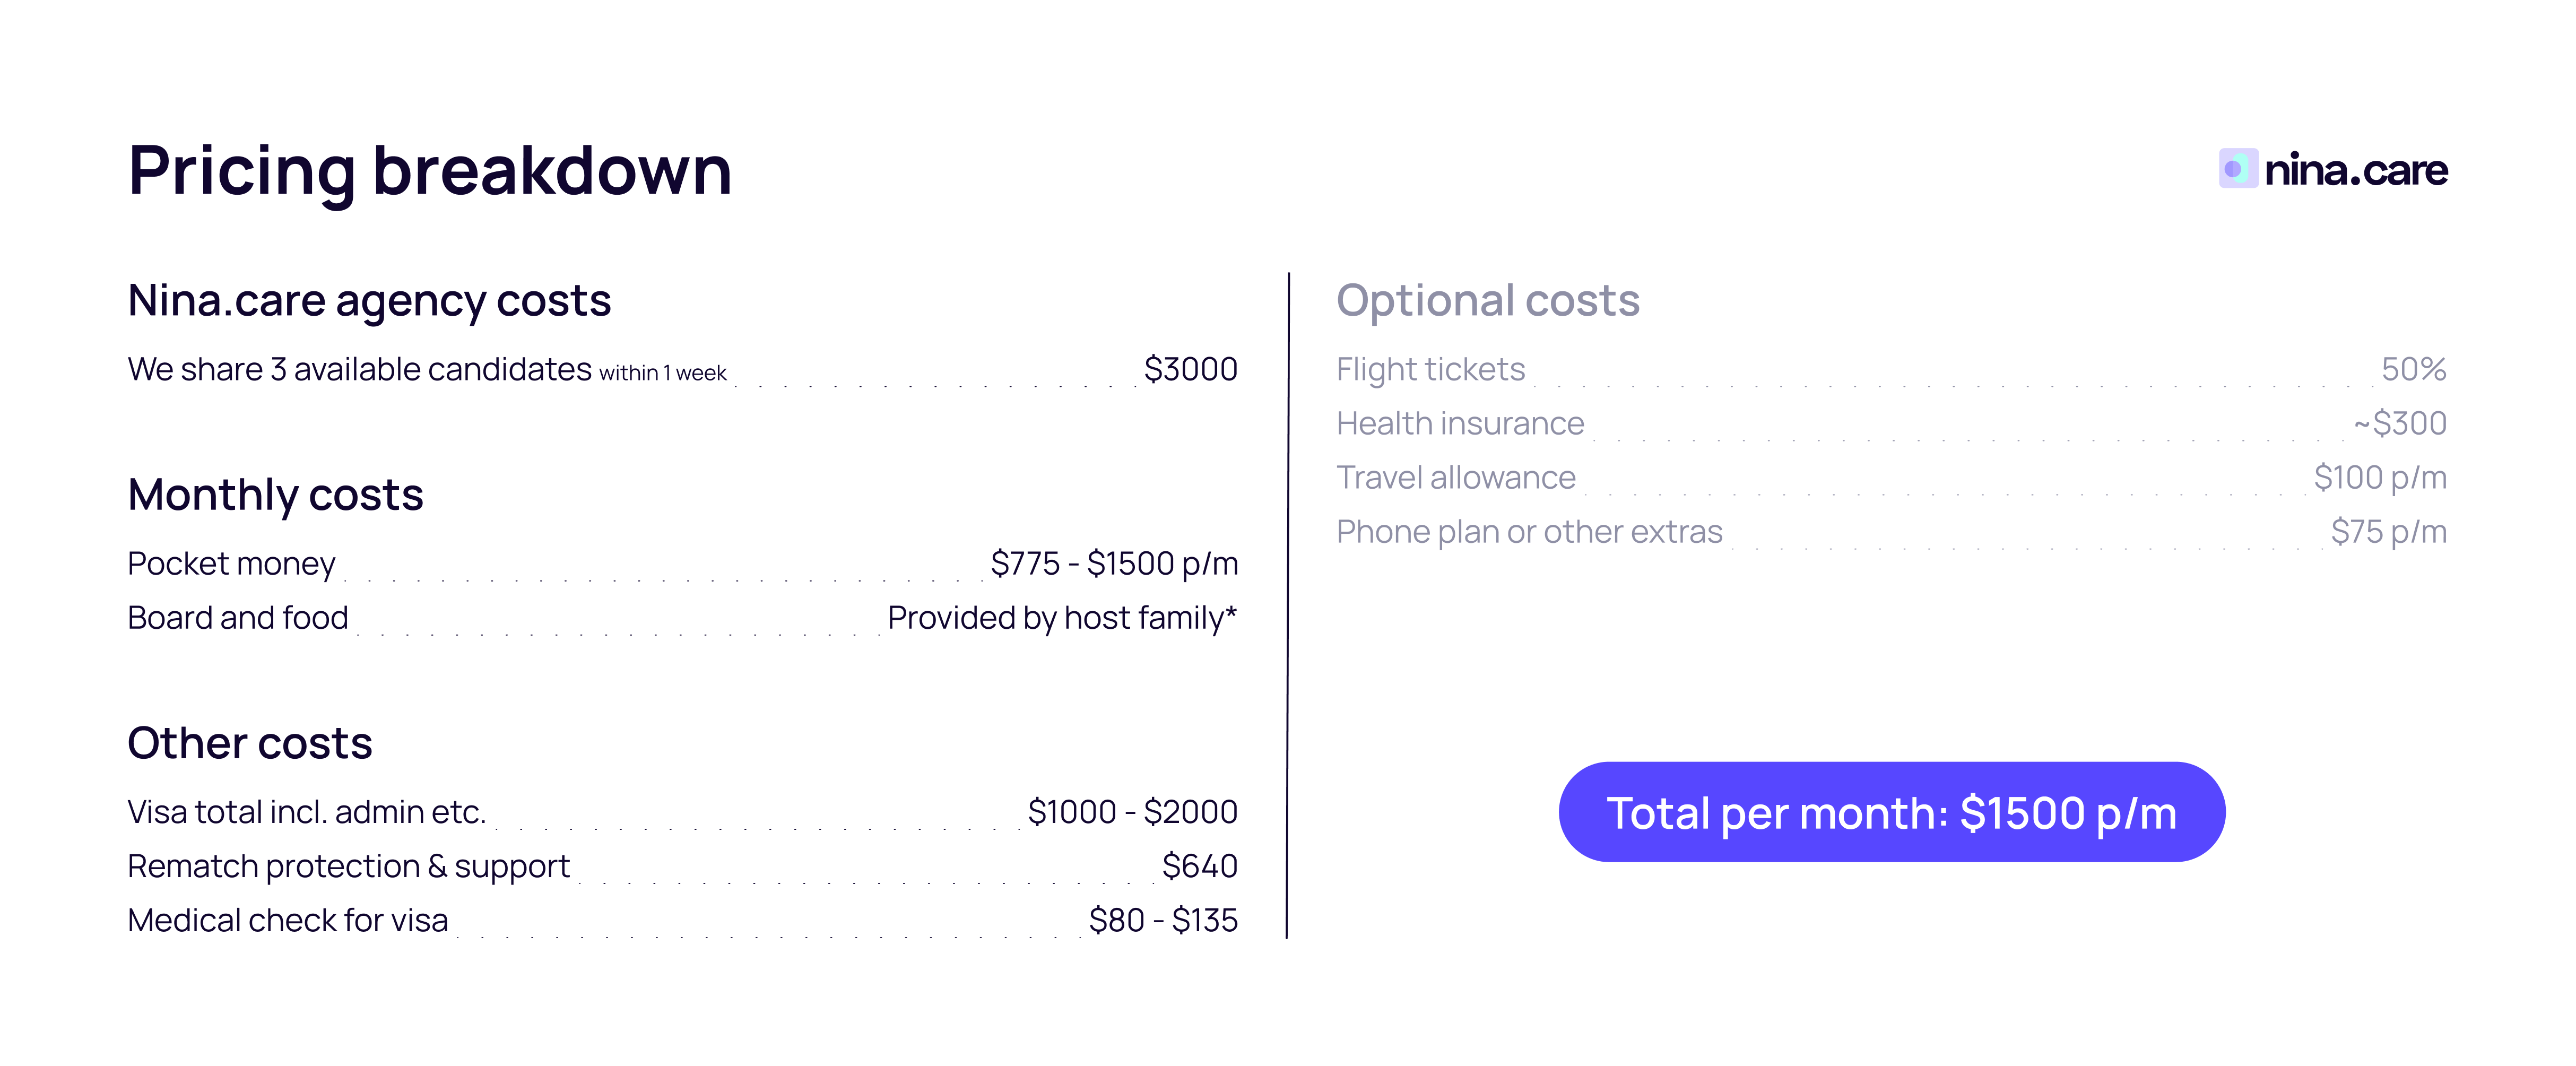2576x1066 pixels.
Task: Click the Pricing breakdown title
Action: (x=430, y=170)
